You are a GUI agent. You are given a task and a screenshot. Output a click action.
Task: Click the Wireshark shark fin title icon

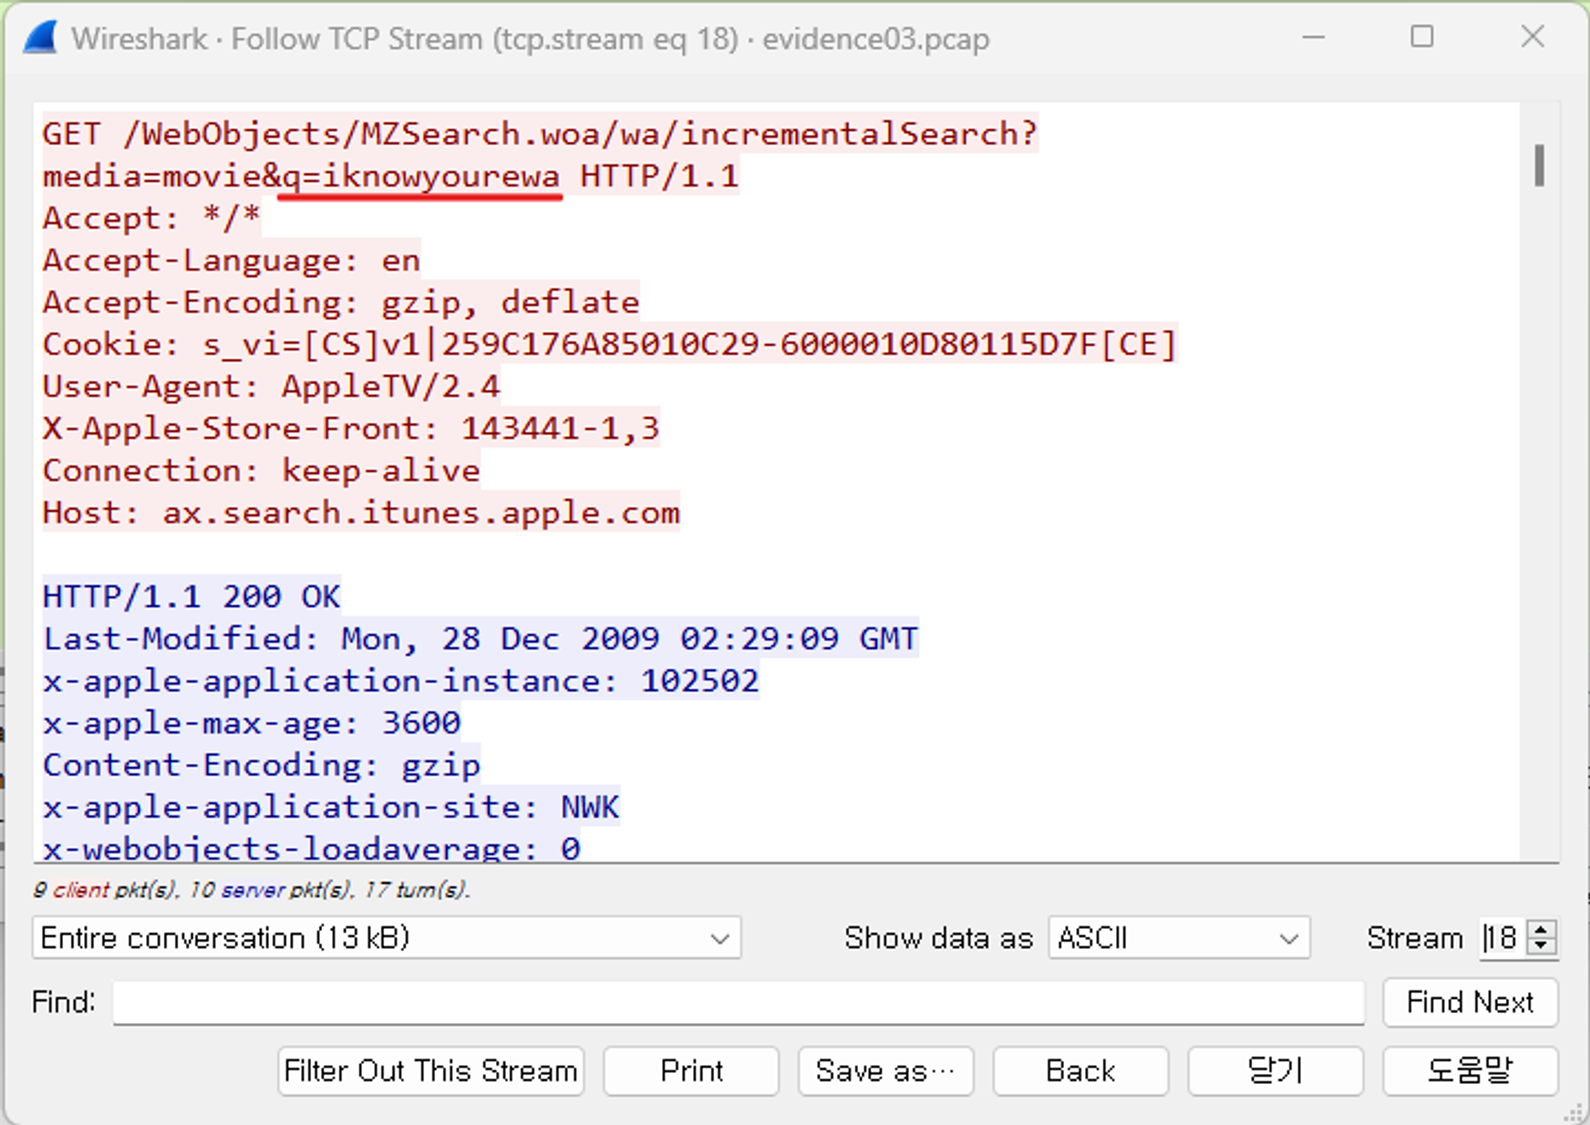(40, 38)
